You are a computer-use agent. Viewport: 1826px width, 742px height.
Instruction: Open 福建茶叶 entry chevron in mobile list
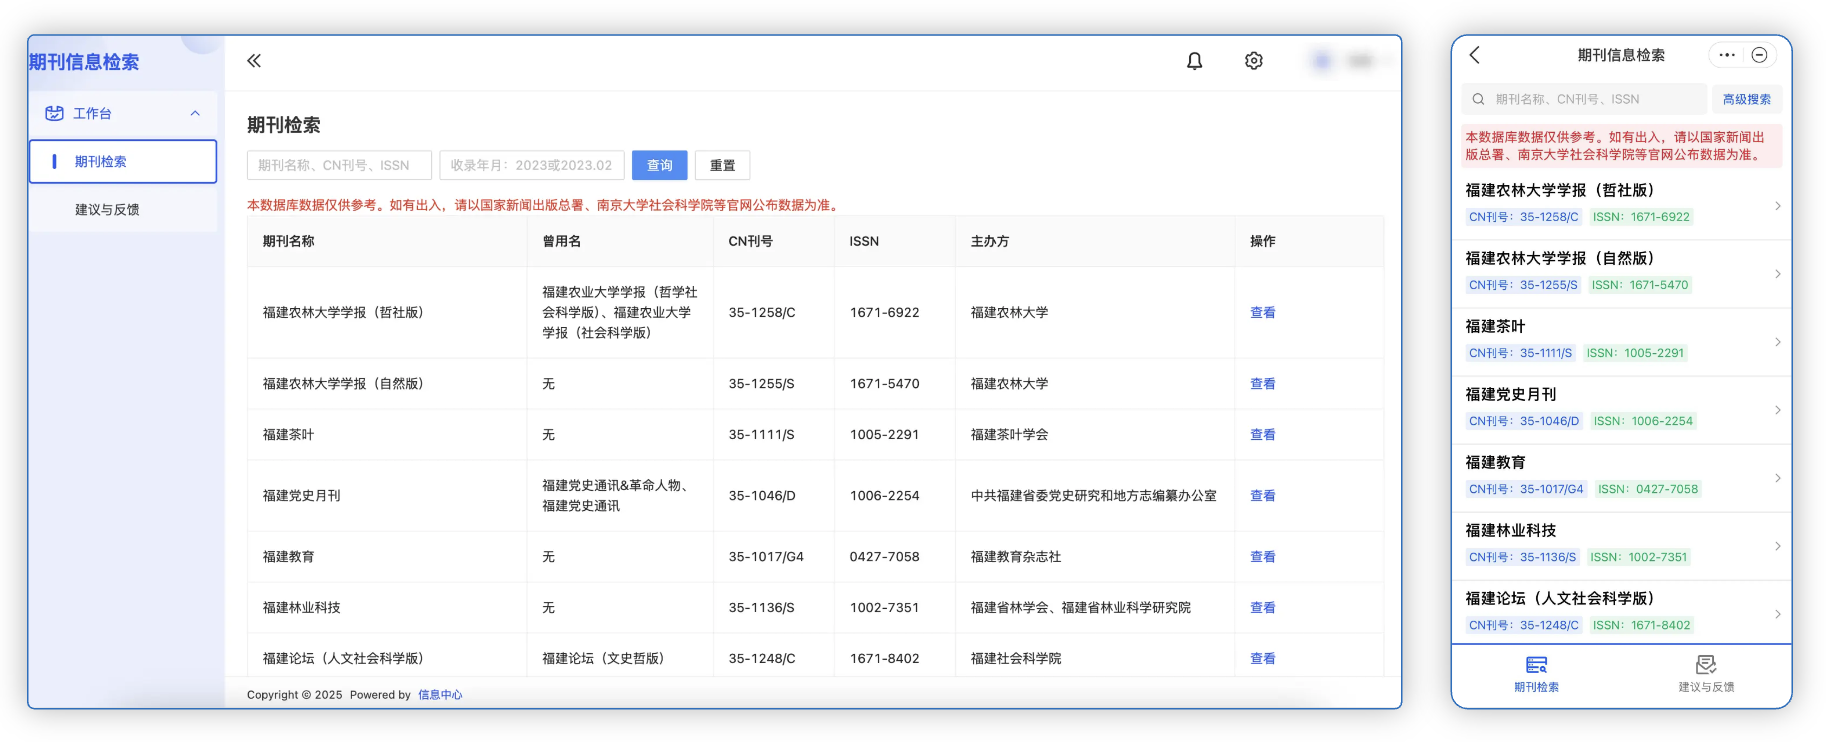(x=1777, y=342)
